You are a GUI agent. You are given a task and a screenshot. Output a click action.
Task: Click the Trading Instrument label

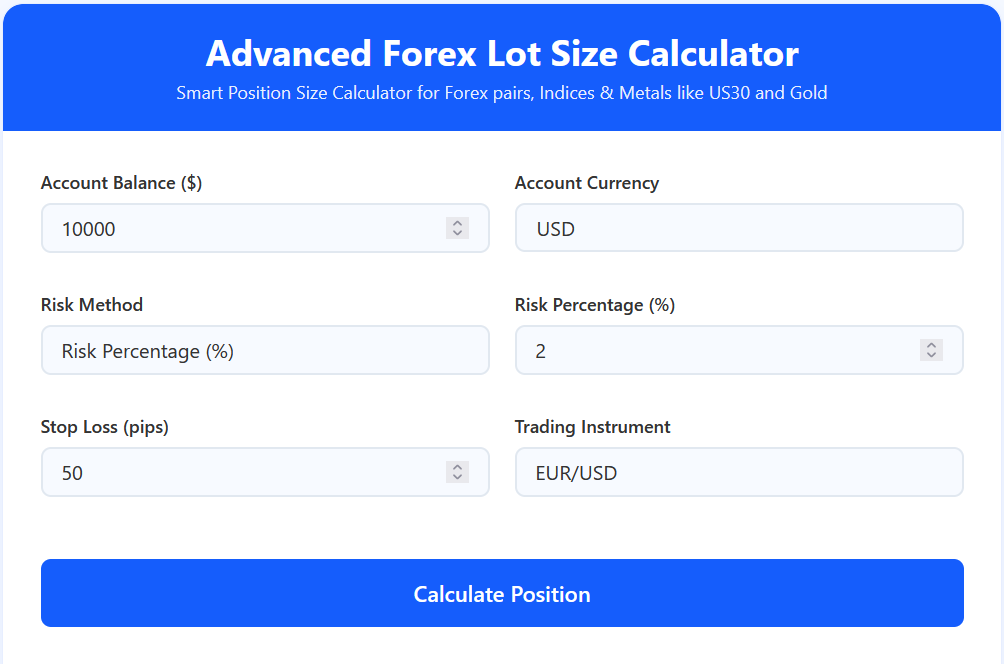592,427
